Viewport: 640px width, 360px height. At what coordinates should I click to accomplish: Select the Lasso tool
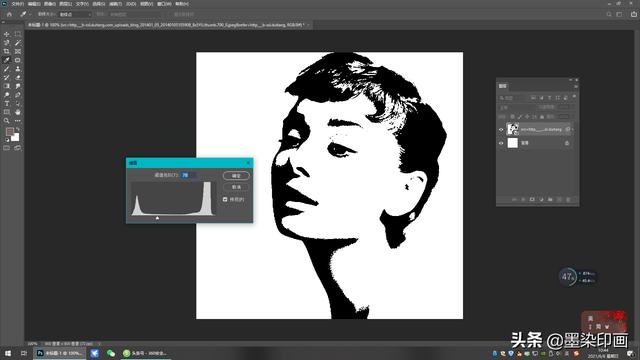7,43
